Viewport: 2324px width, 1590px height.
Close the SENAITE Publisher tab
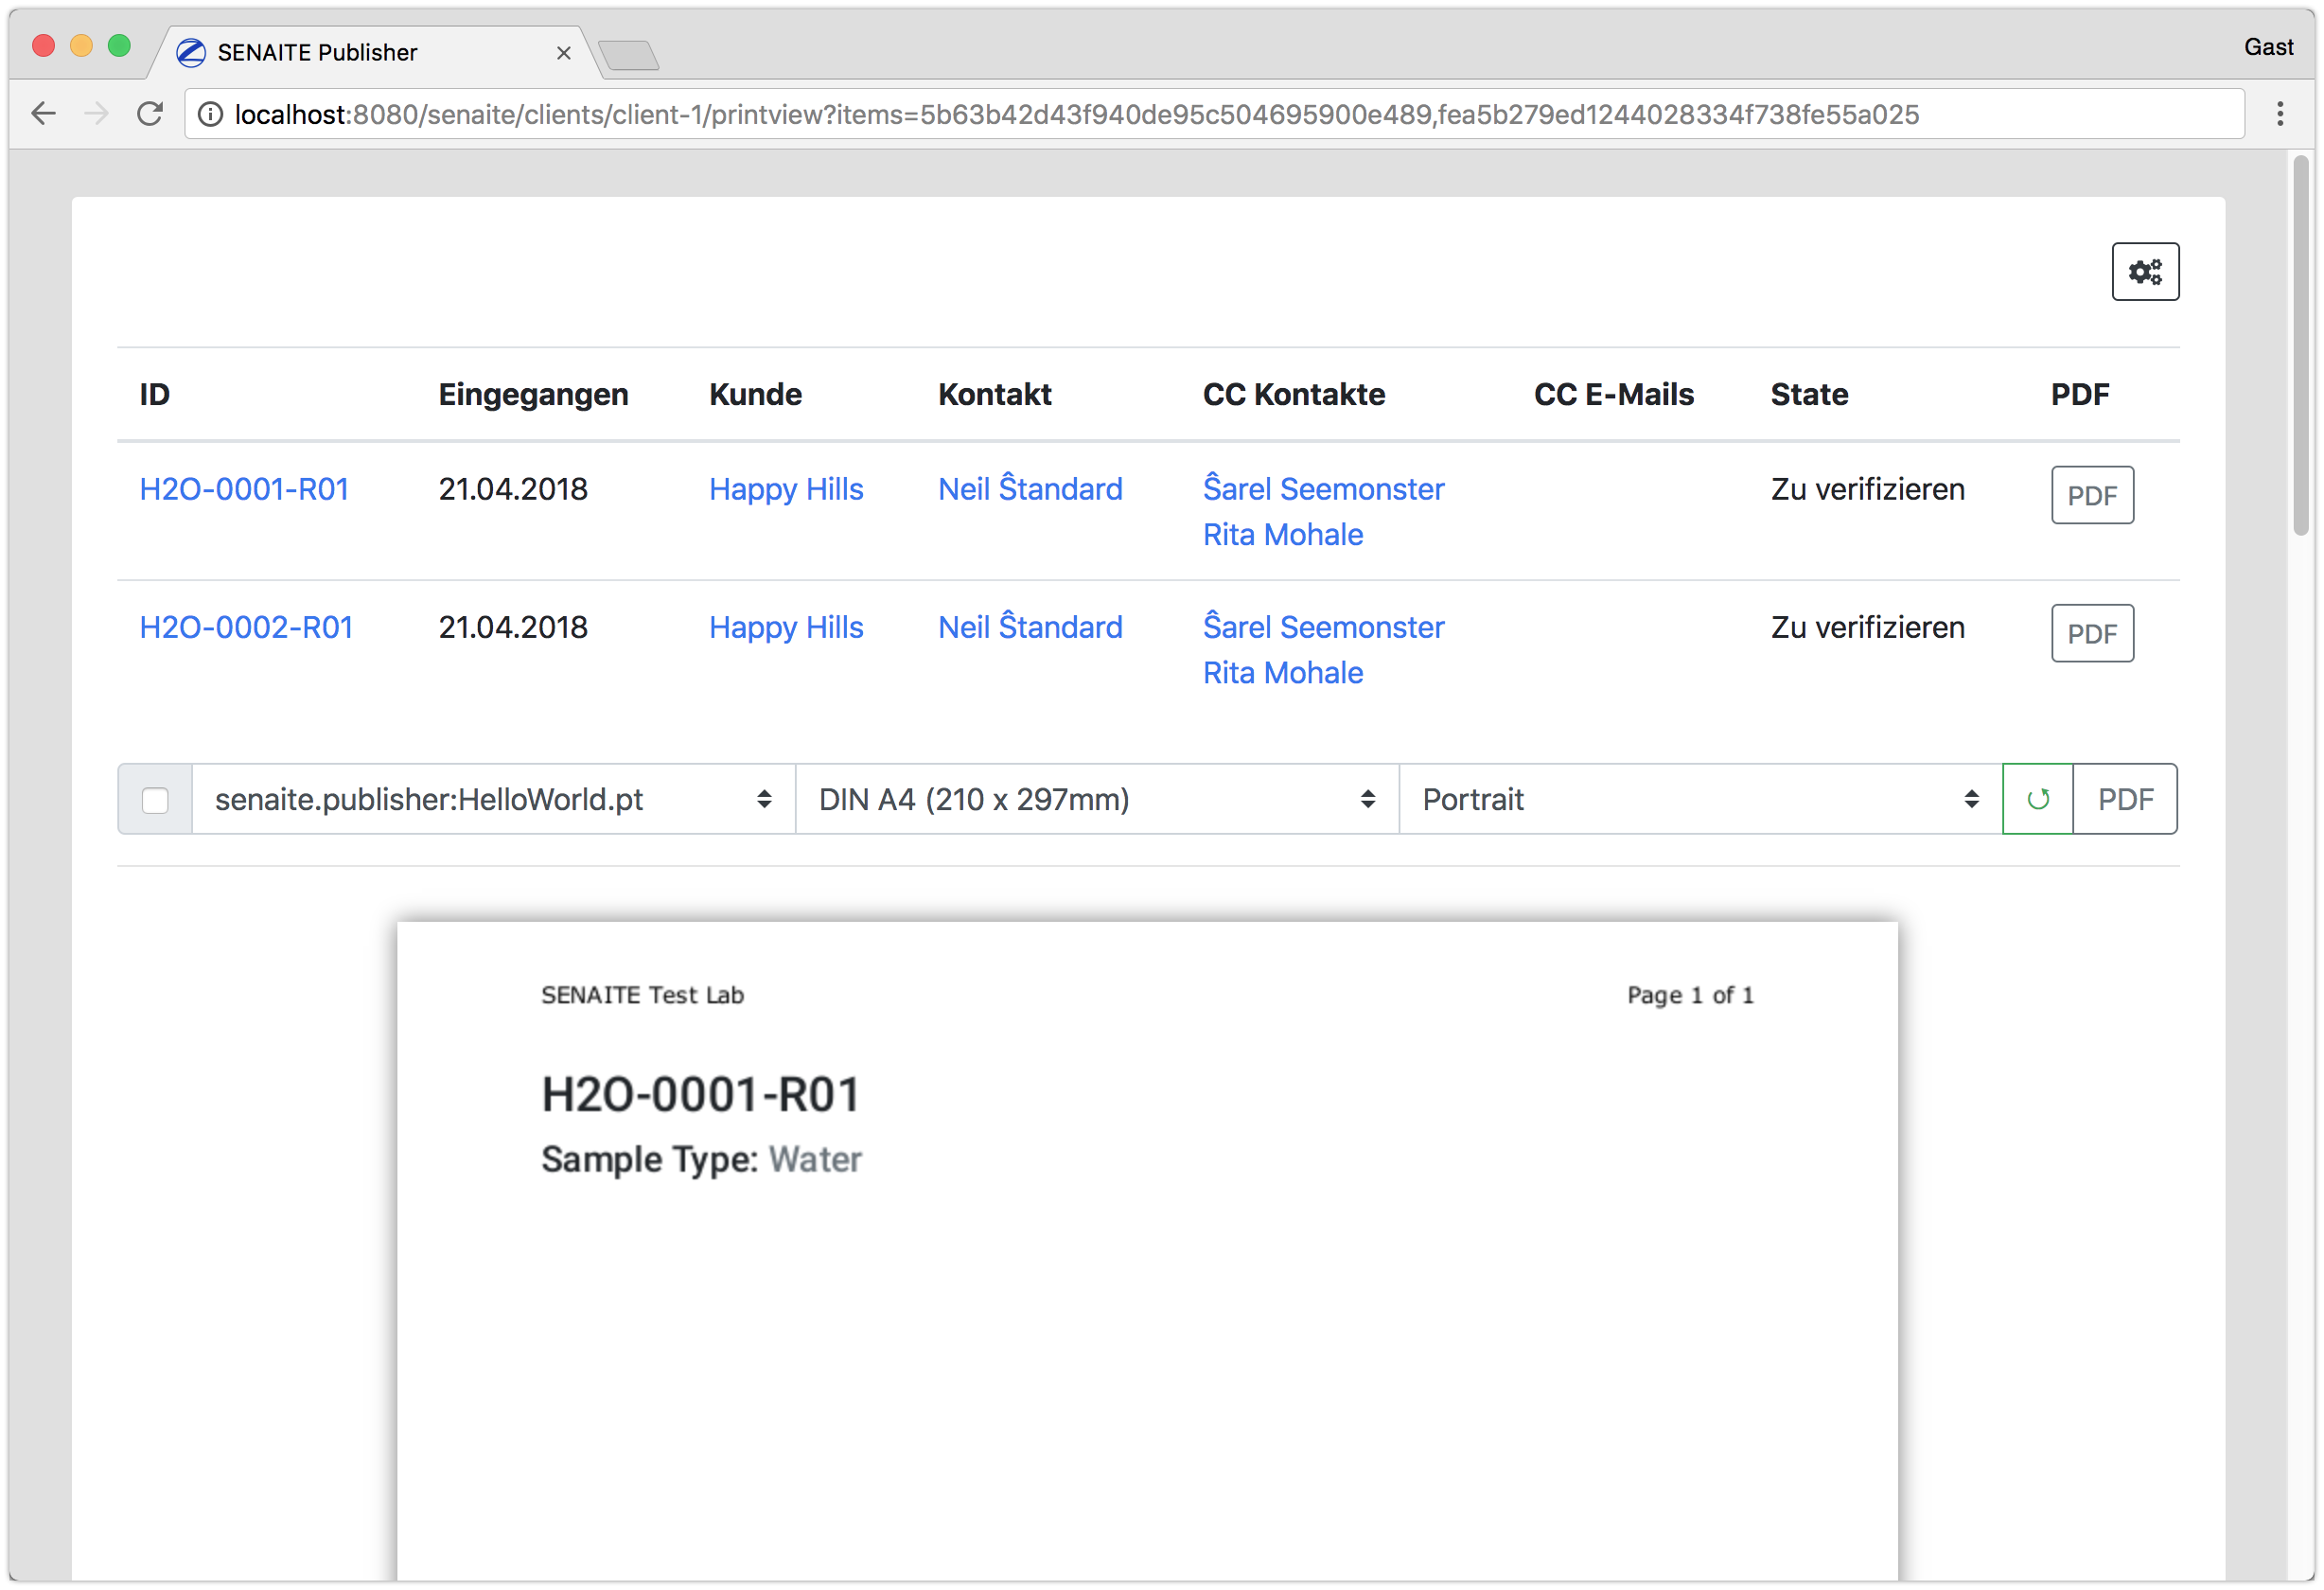564,53
